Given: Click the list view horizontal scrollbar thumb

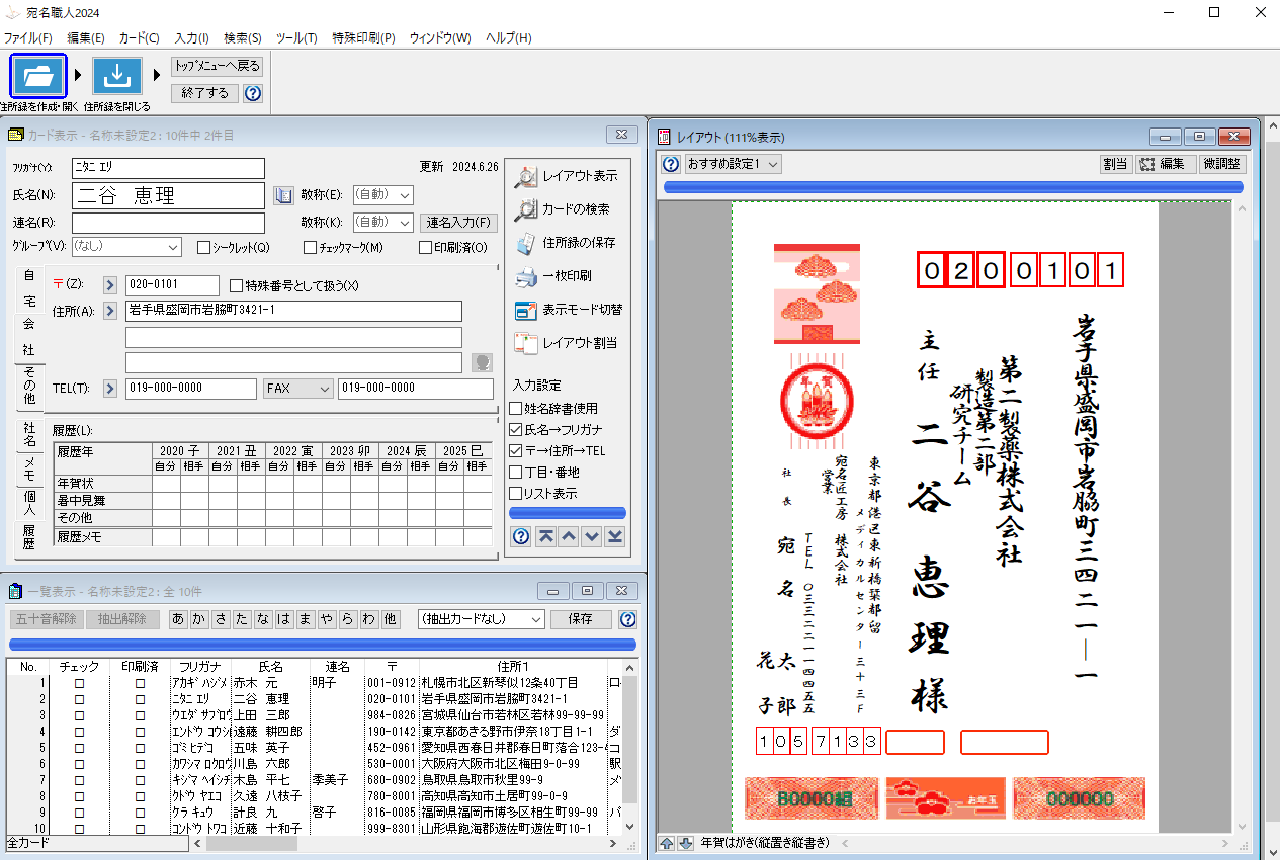Looking at the screenshot, I should pyautogui.click(x=249, y=843).
